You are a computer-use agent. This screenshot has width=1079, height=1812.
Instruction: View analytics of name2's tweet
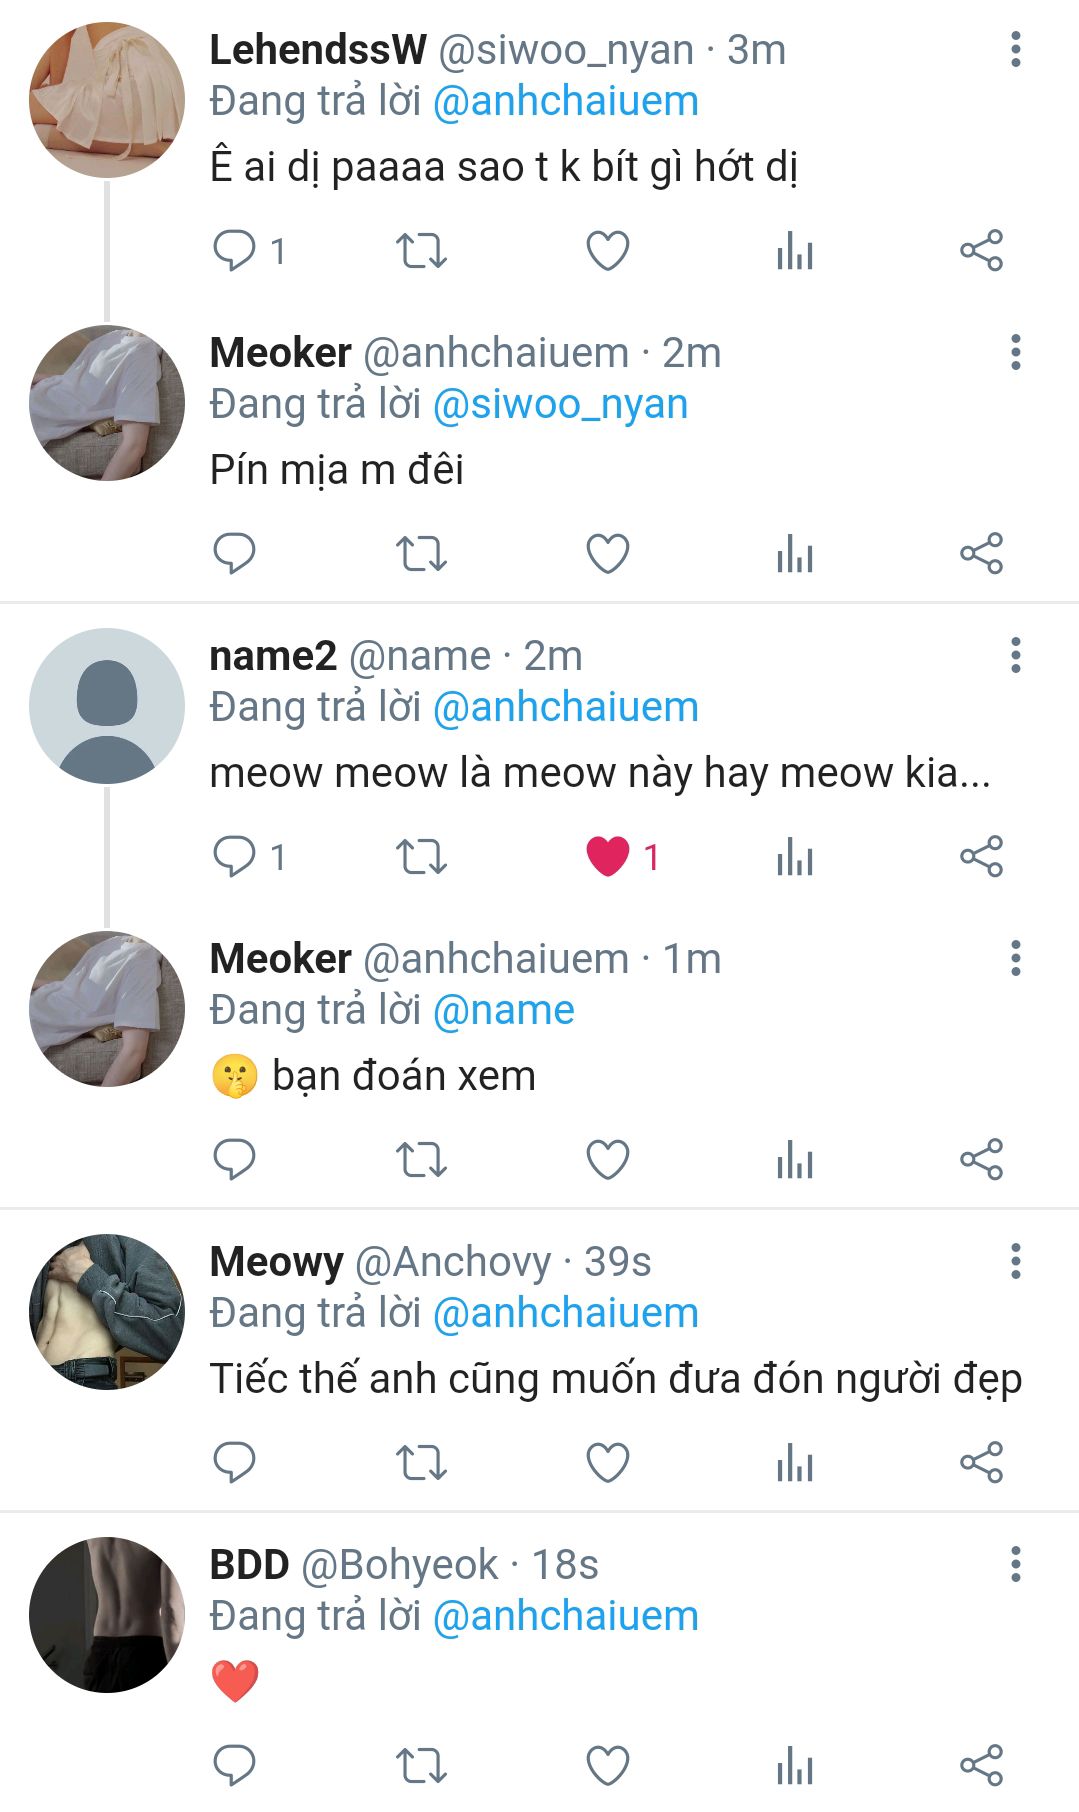click(x=795, y=856)
